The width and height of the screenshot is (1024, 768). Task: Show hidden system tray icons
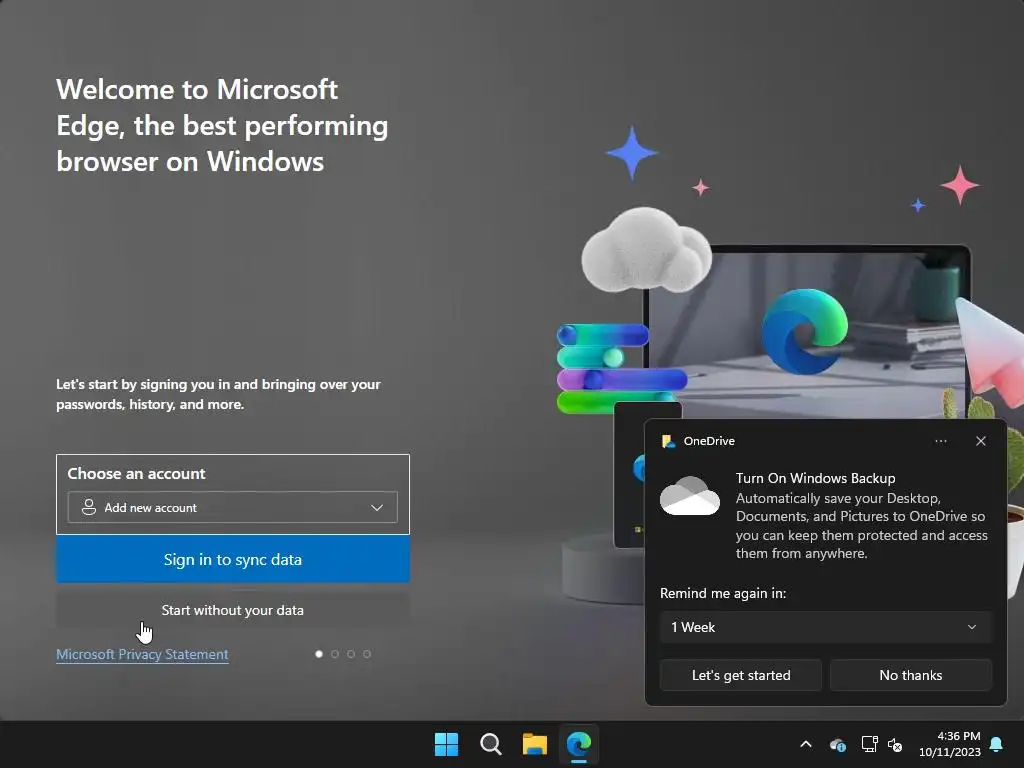pyautogui.click(x=806, y=744)
